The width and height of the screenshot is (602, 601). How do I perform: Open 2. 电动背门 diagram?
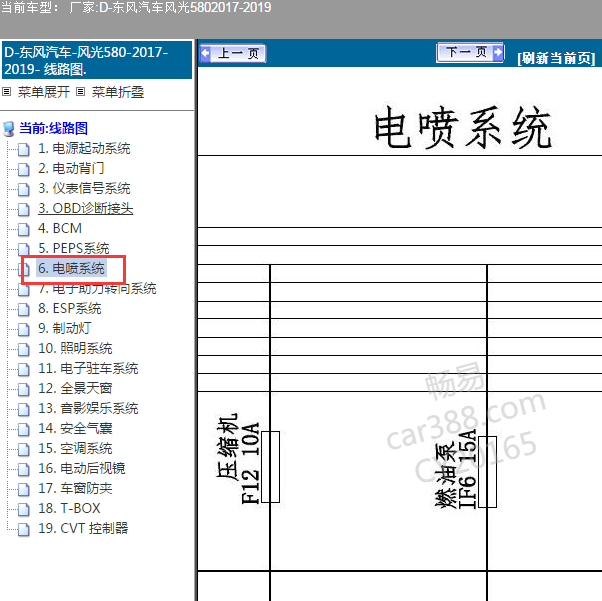(x=71, y=168)
